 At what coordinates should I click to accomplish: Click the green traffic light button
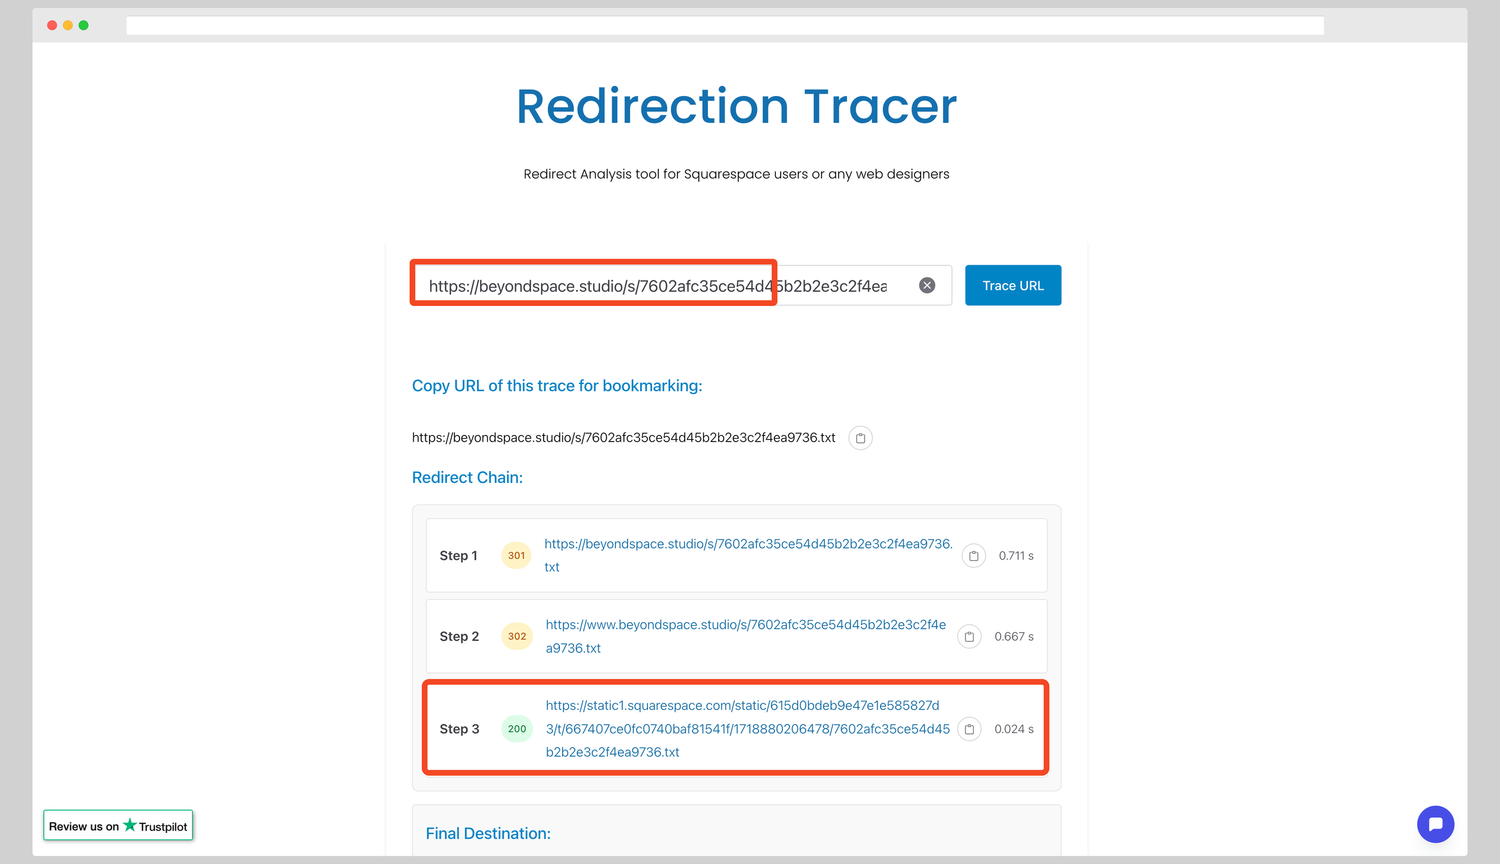[x=83, y=25]
